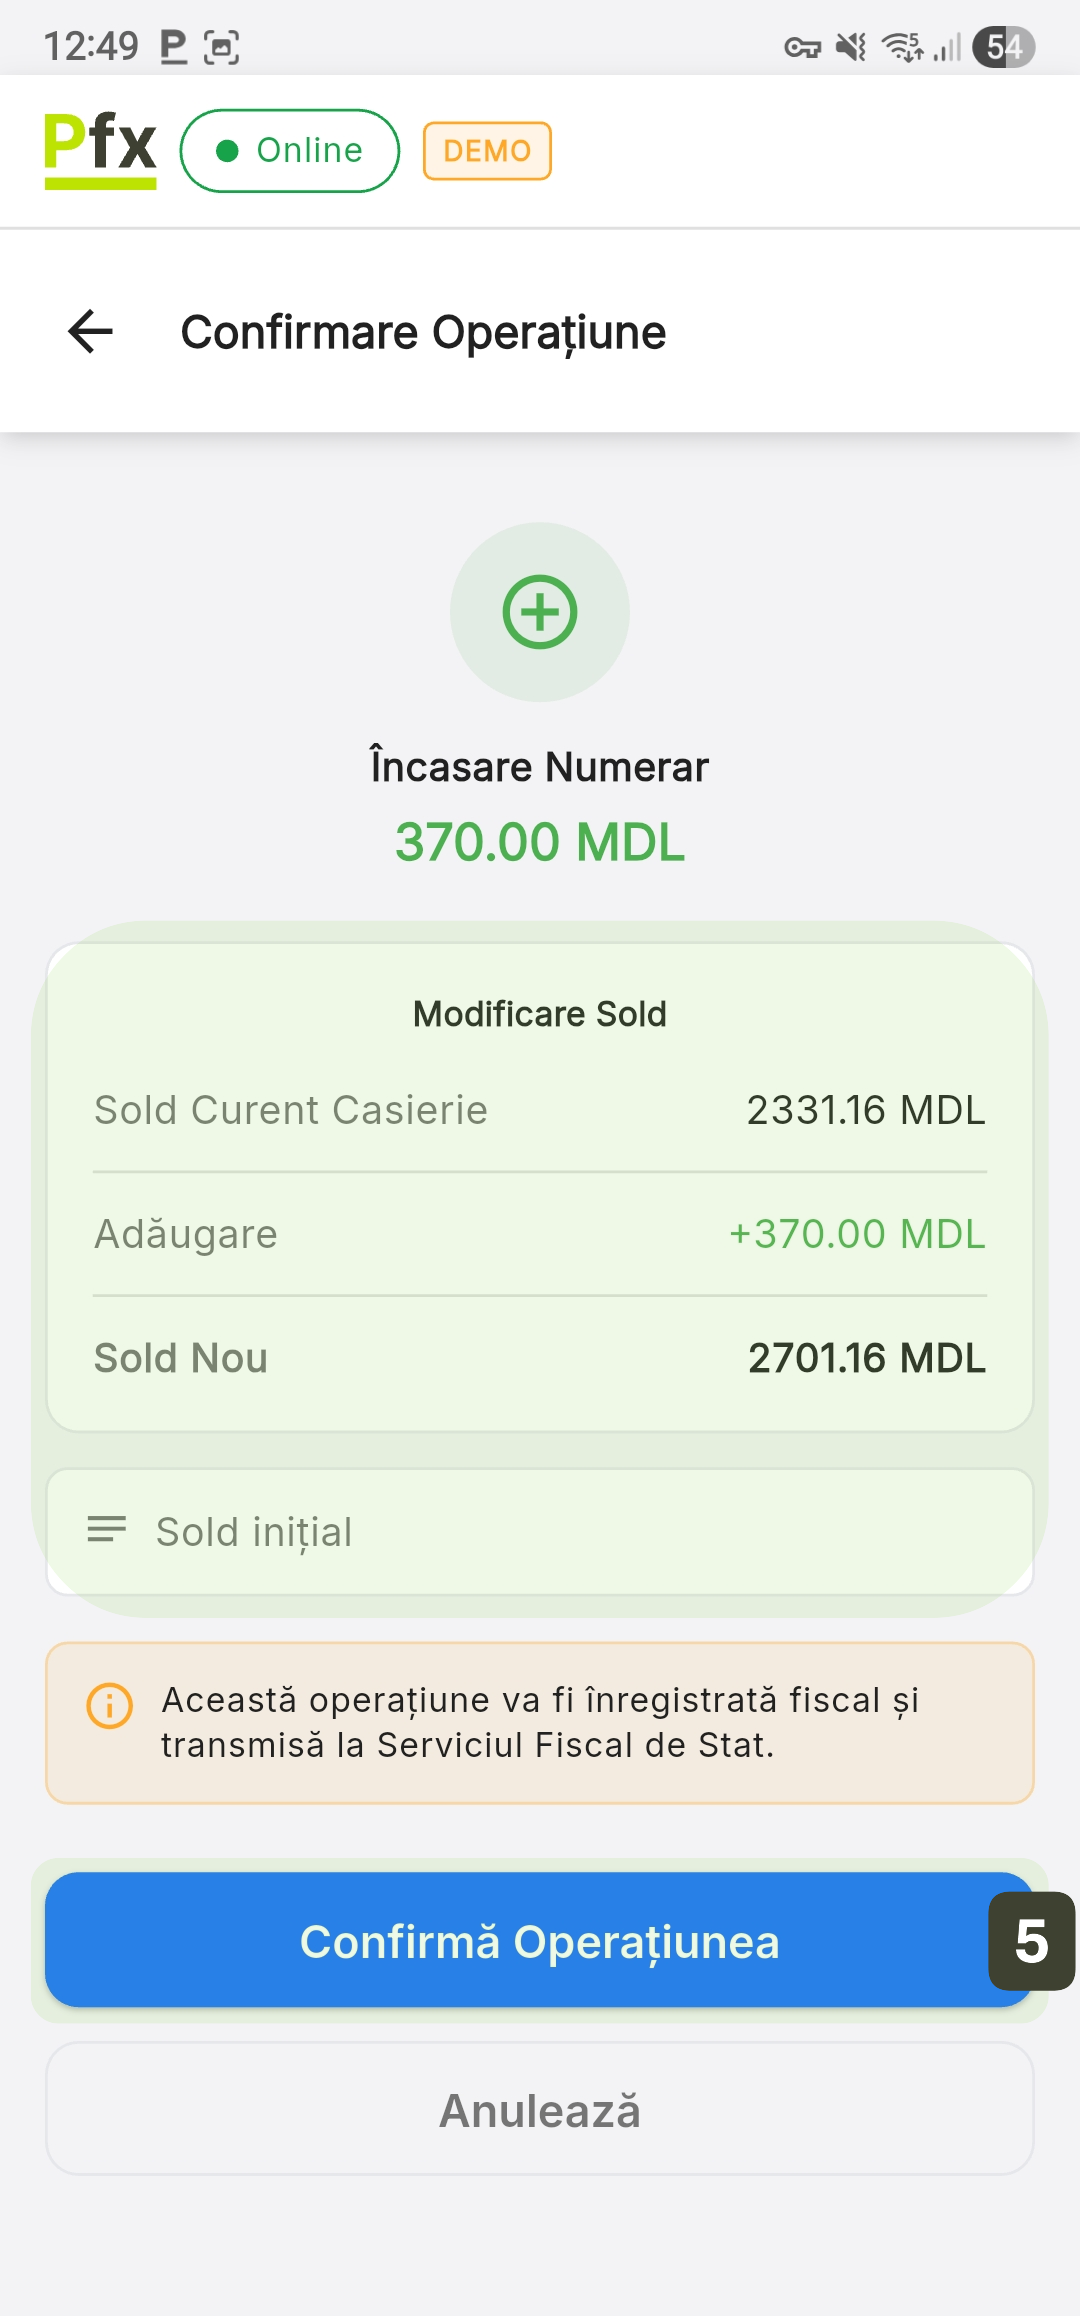Tap the 370.00 MDL green amount heading
Screen dimensions: 1080x2316
coord(540,842)
